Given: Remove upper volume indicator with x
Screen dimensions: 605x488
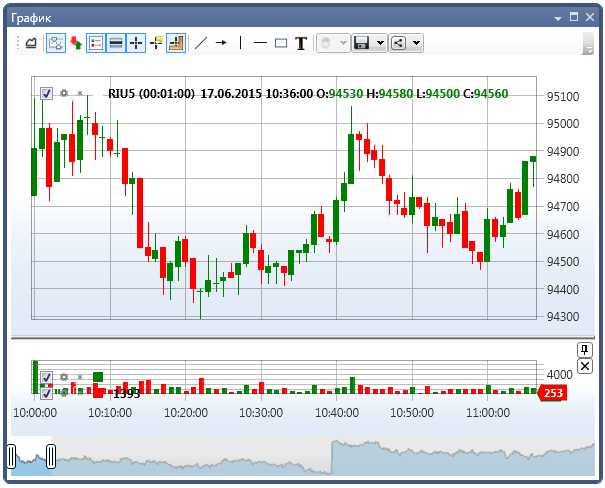Looking at the screenshot, I should (80, 377).
